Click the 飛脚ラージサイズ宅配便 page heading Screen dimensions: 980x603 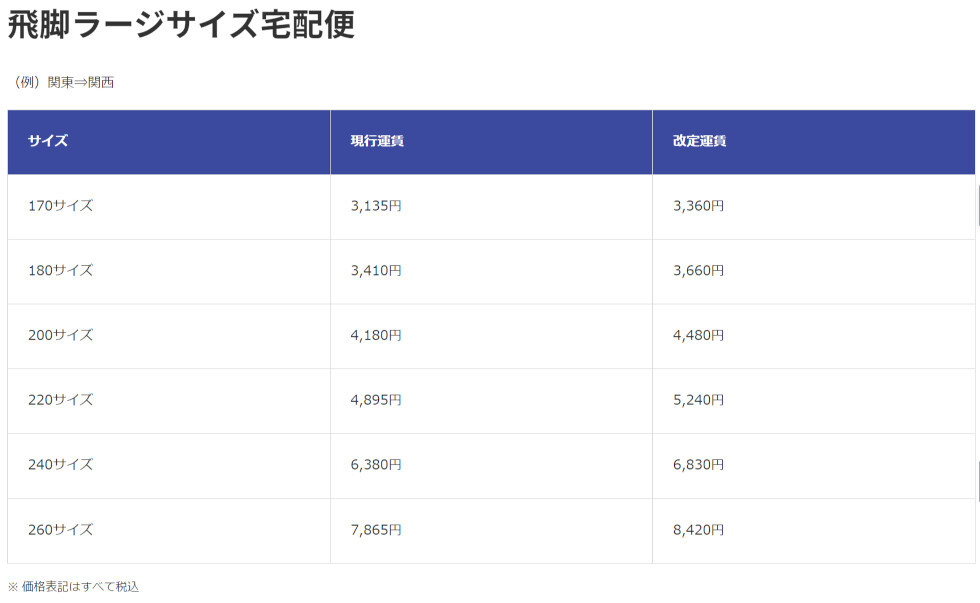click(181, 24)
